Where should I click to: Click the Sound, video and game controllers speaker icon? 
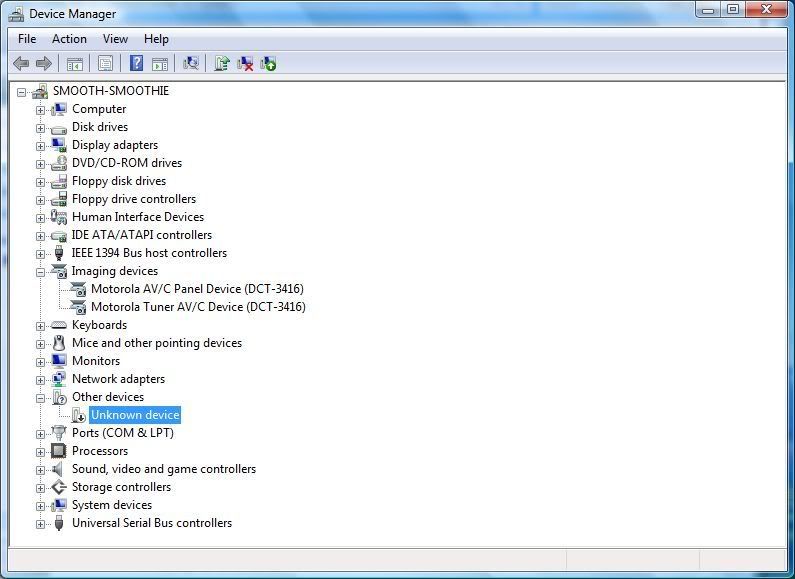[58, 469]
